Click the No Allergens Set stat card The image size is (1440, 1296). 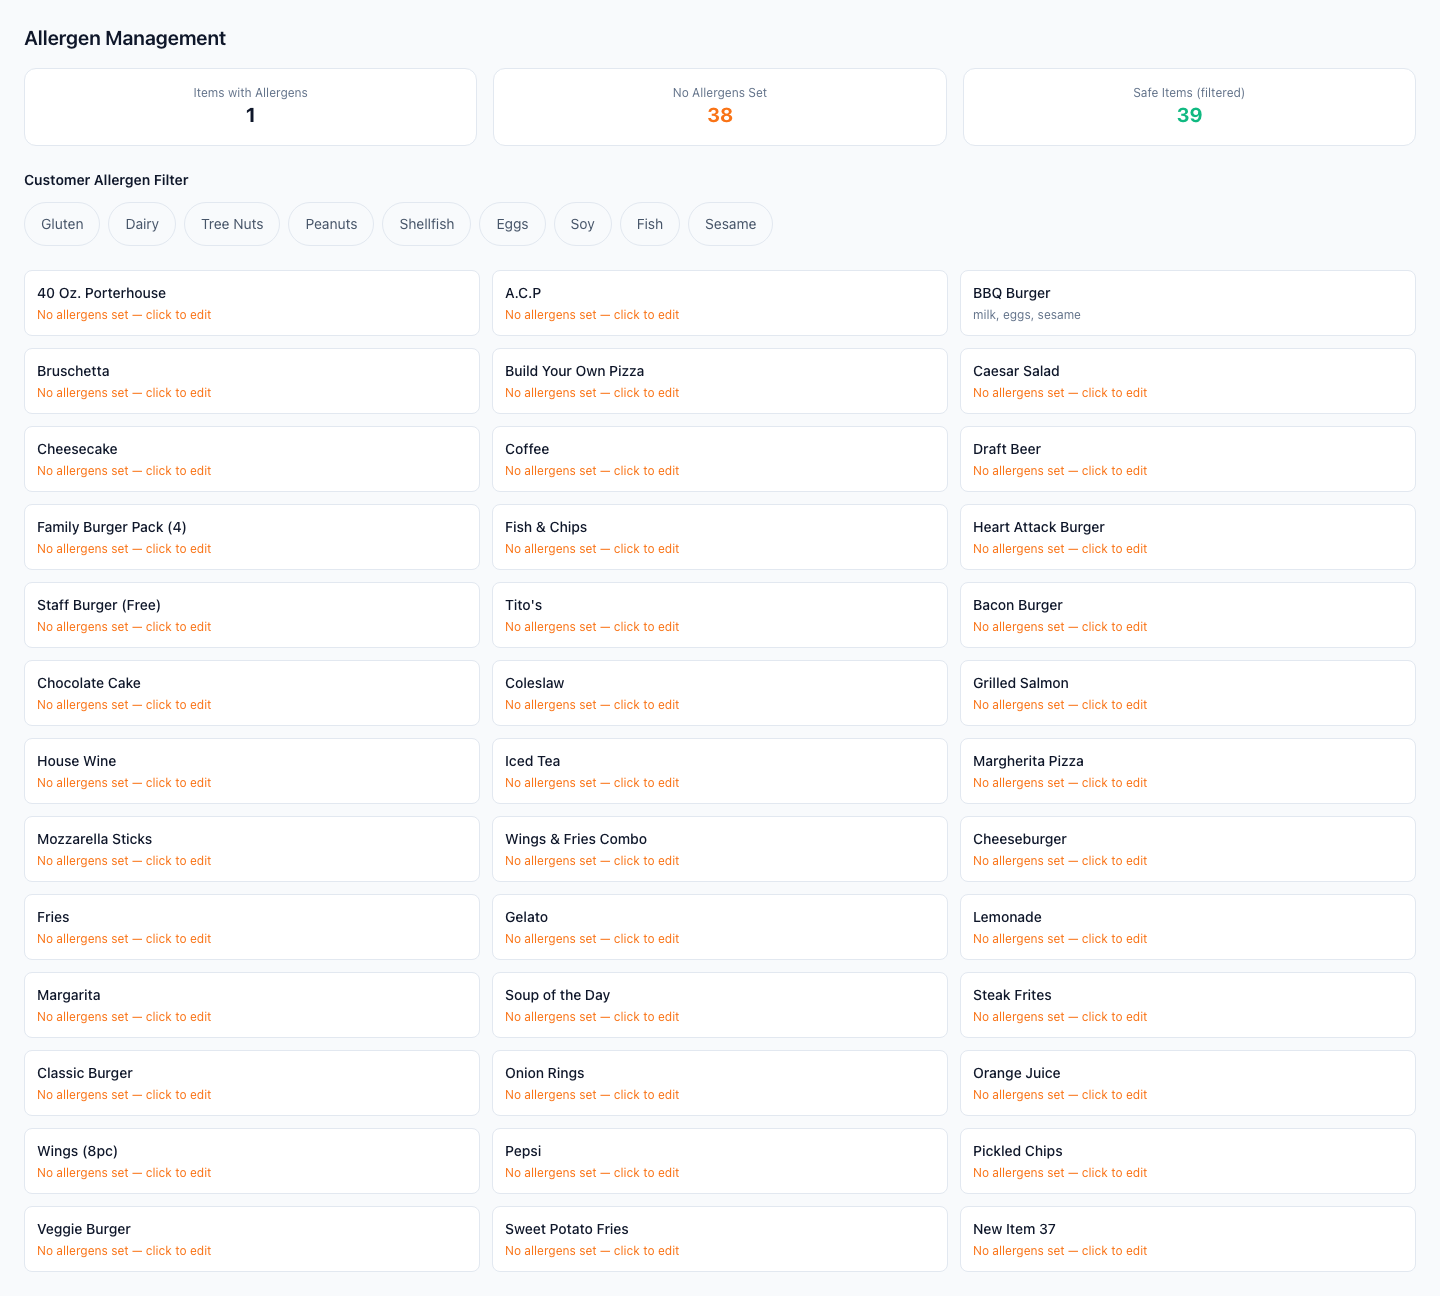pyautogui.click(x=720, y=107)
